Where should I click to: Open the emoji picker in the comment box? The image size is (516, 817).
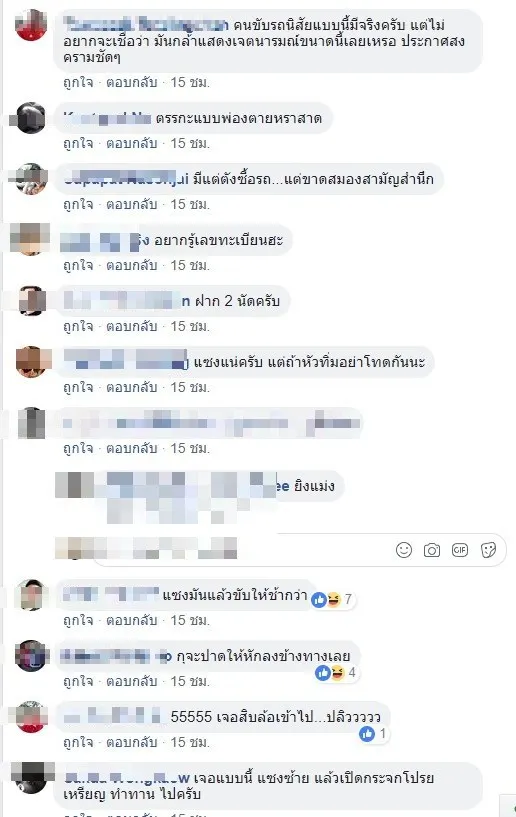[404, 550]
